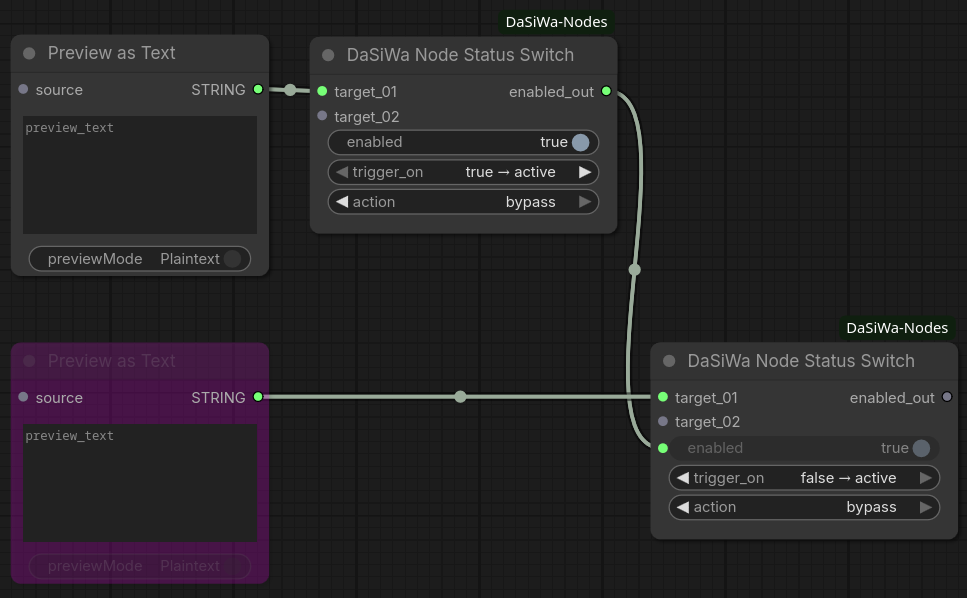Collapse the upper DaSiWa Node Status Switch
Viewport: 967px width, 598px height.
328,55
